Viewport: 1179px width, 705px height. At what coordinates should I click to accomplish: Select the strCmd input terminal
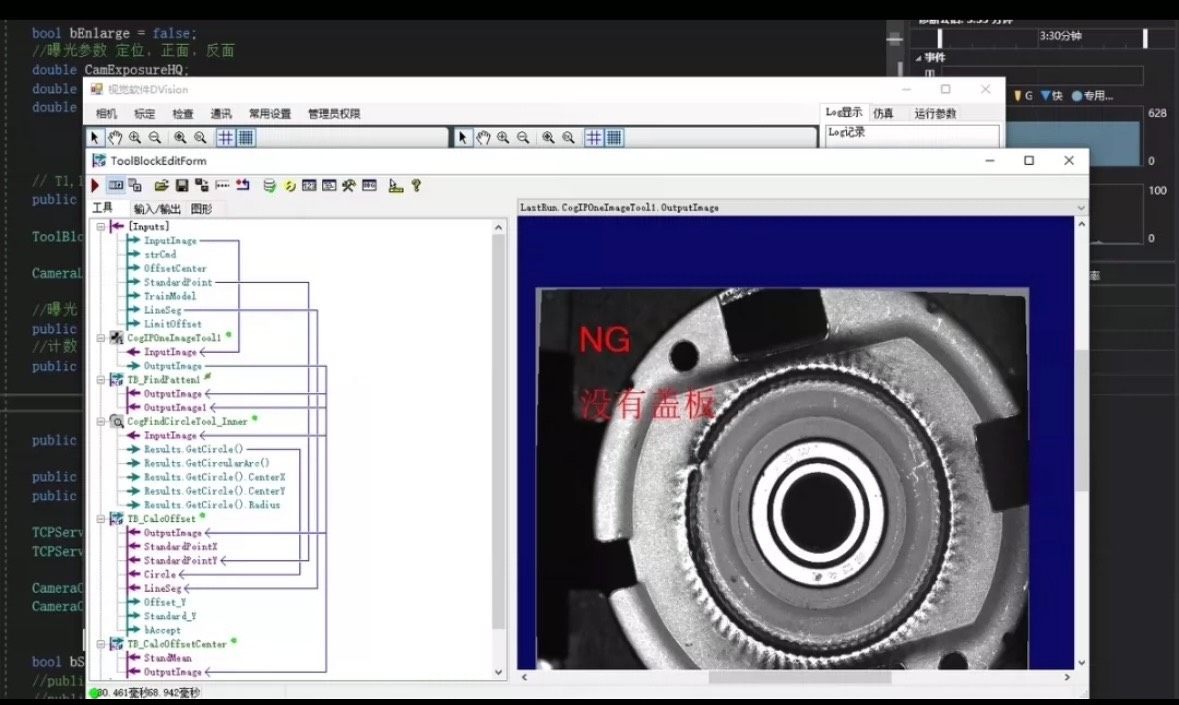[159, 254]
